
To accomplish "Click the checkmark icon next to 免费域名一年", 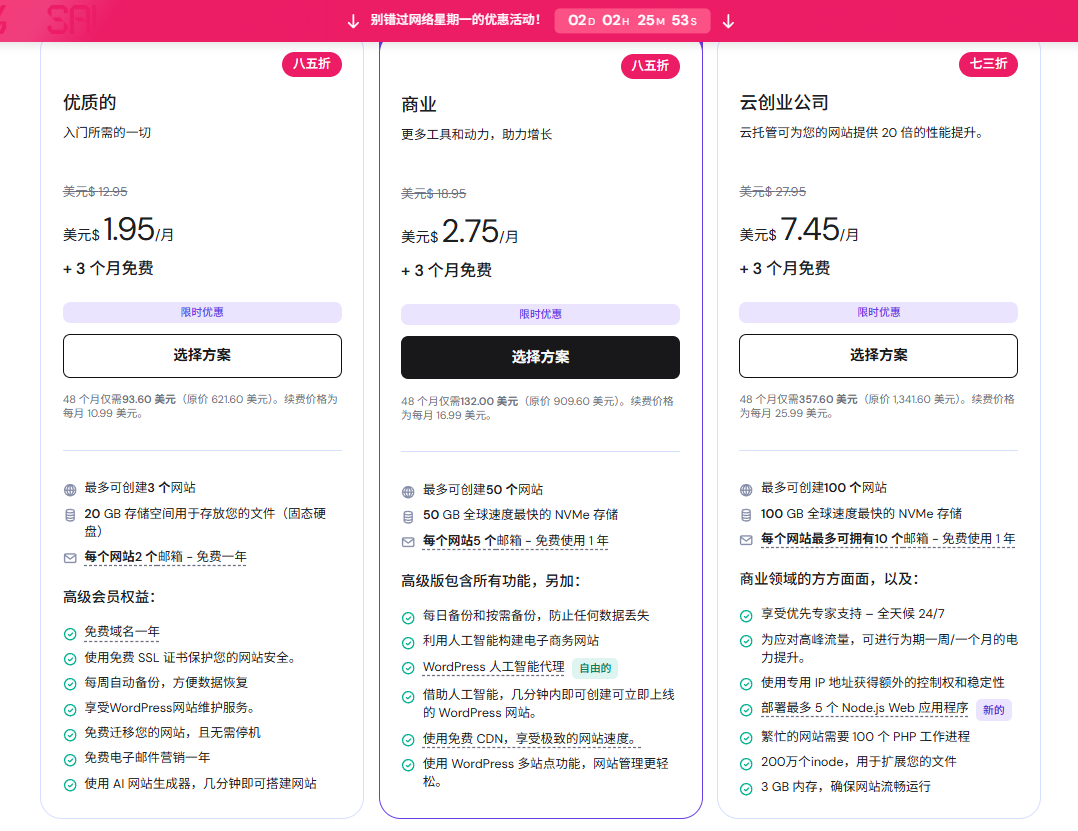I will point(70,634).
